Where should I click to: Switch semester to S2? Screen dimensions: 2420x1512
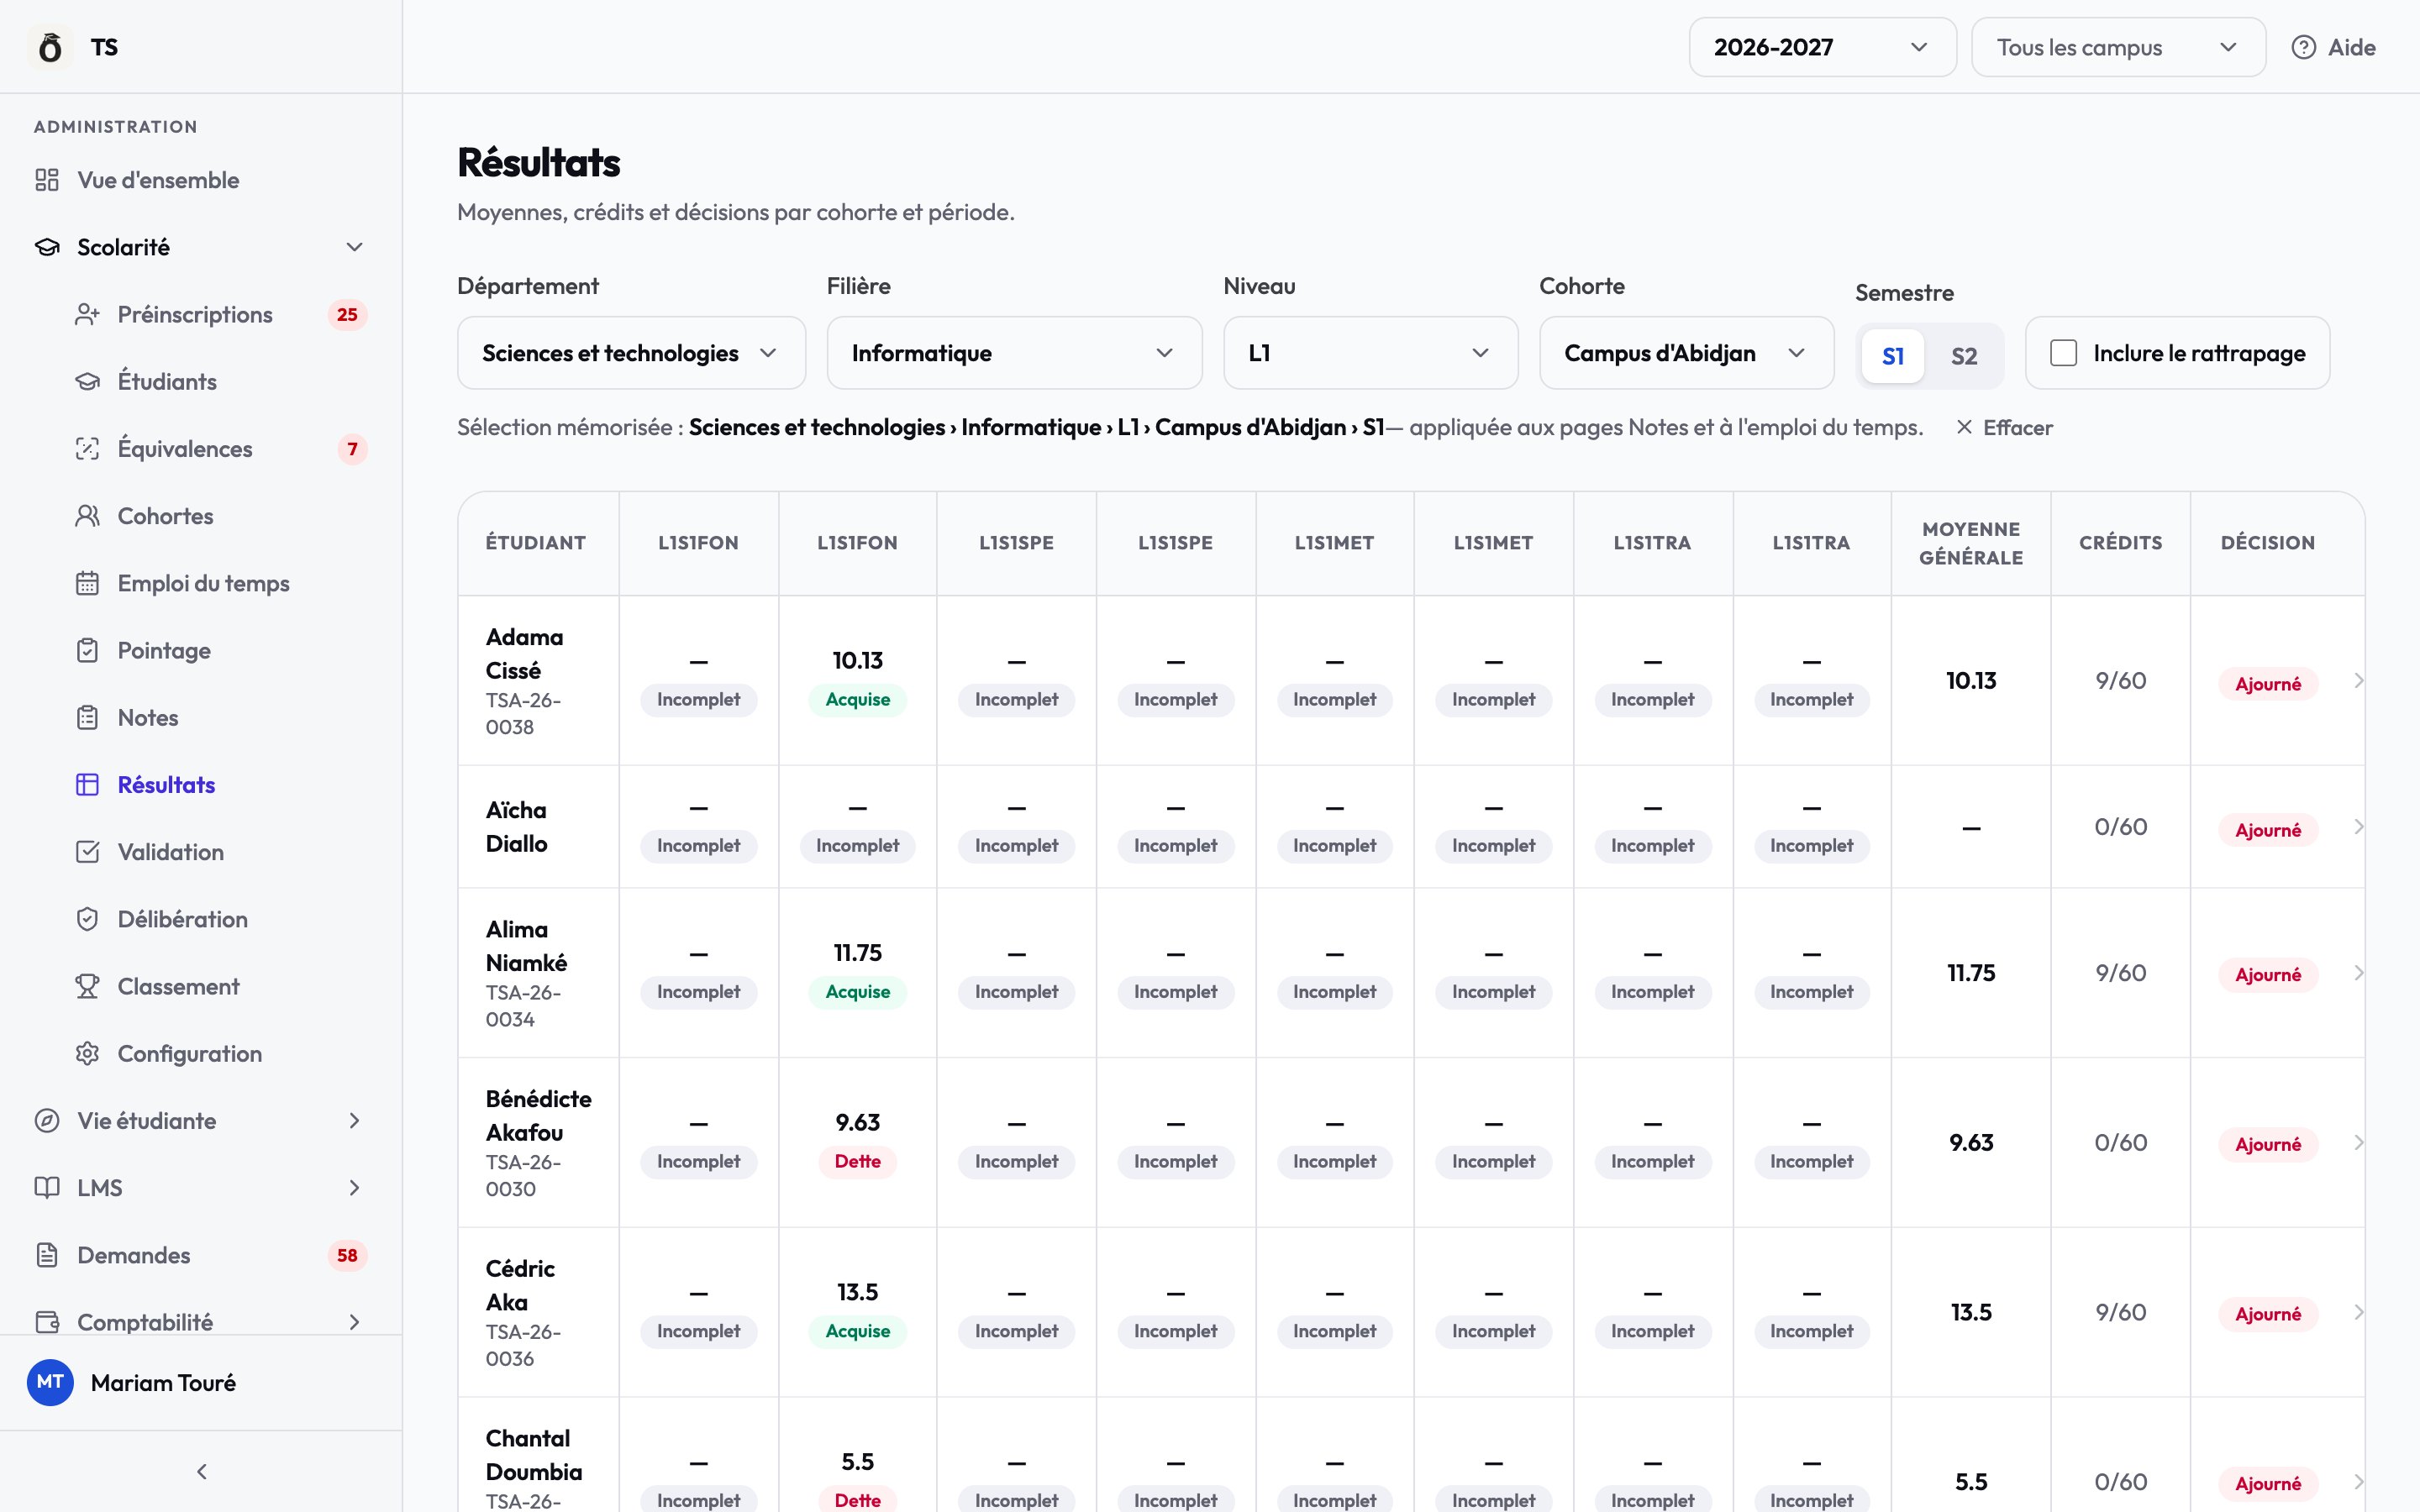click(x=1964, y=356)
